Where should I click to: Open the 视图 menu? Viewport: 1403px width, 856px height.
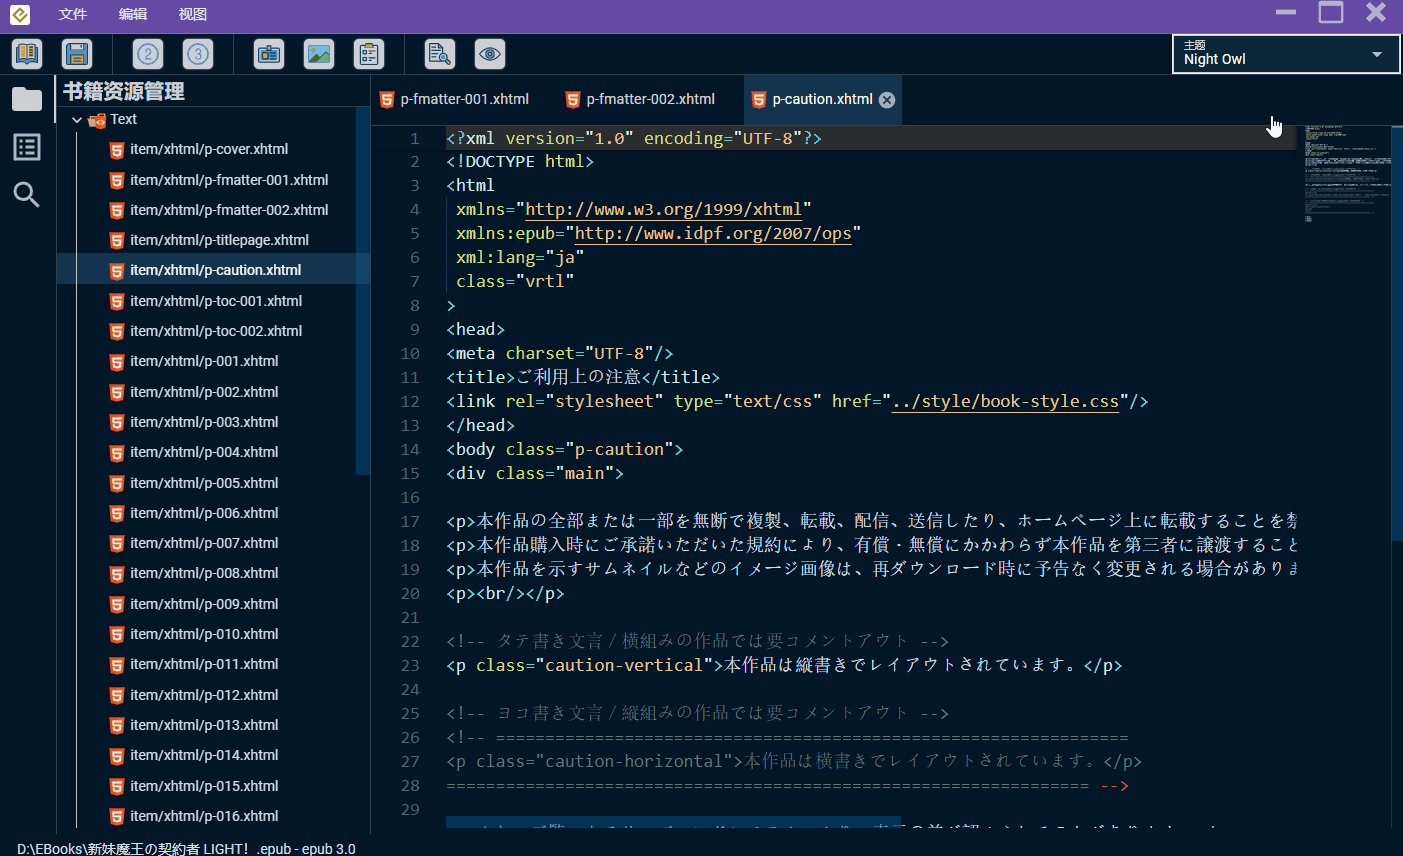click(193, 14)
